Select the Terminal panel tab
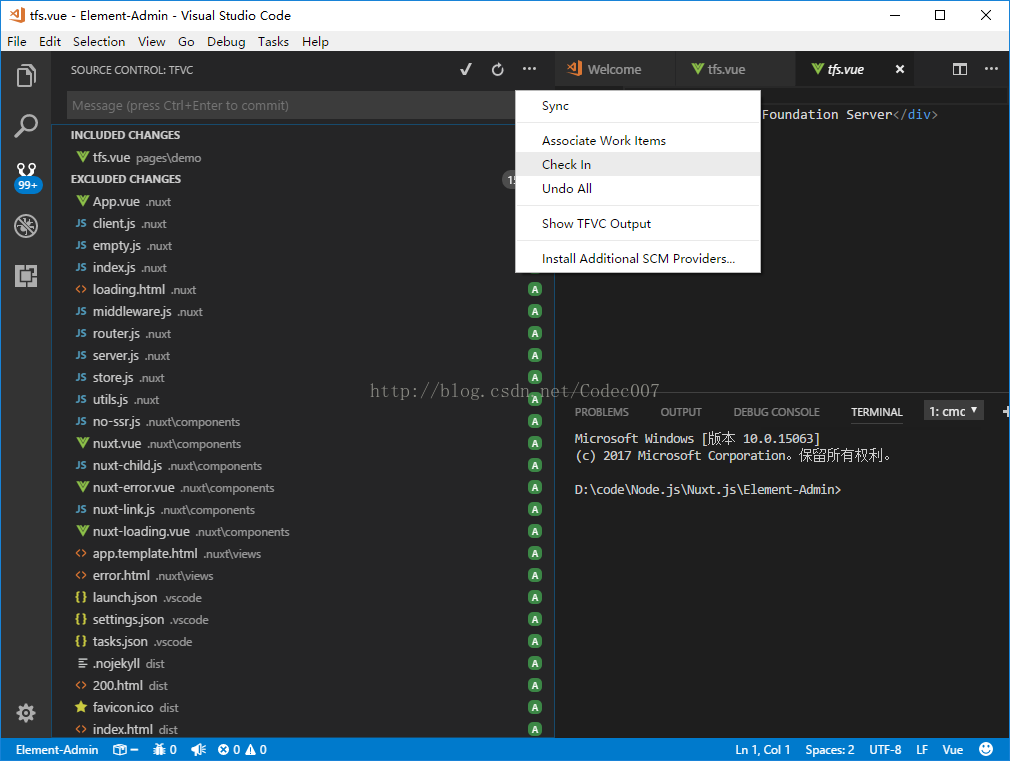 click(877, 412)
